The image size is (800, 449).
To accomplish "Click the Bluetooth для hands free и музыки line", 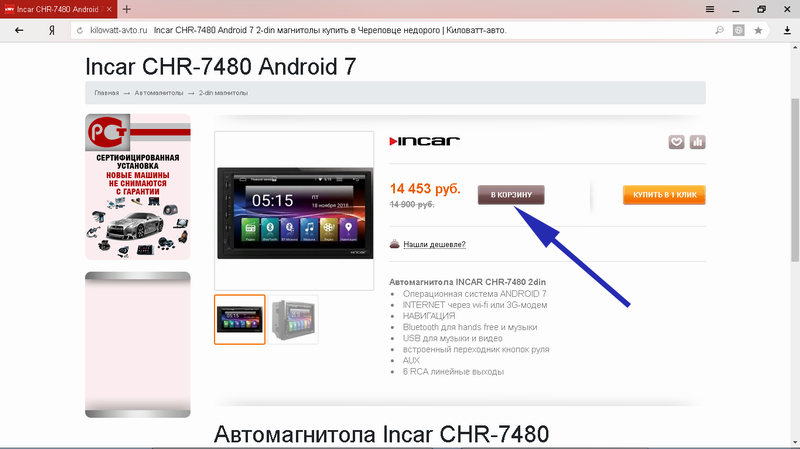I will pyautogui.click(x=470, y=327).
